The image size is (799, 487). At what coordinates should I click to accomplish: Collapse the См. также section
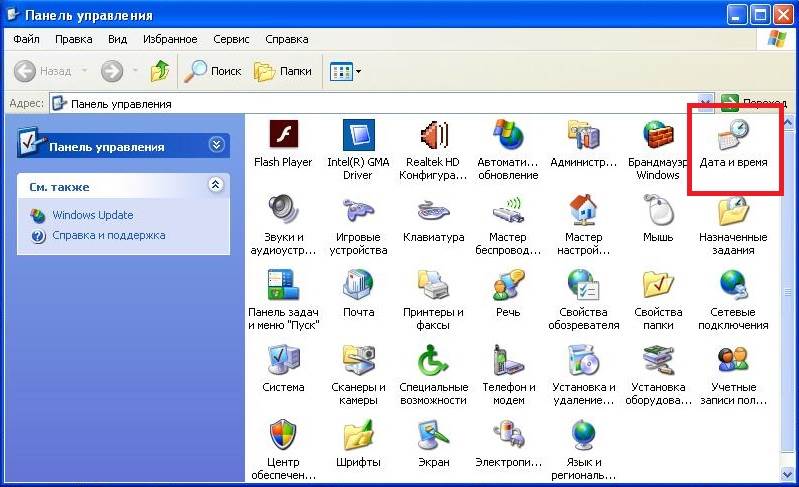[x=215, y=185]
